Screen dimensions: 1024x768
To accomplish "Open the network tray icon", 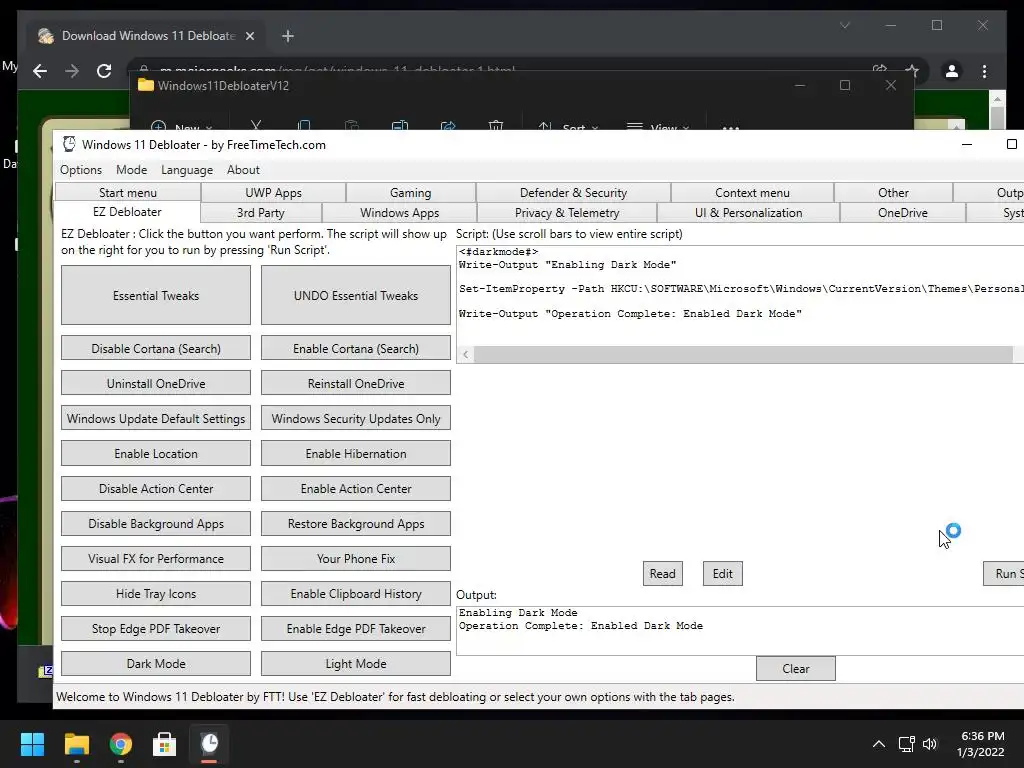I will coord(906,744).
